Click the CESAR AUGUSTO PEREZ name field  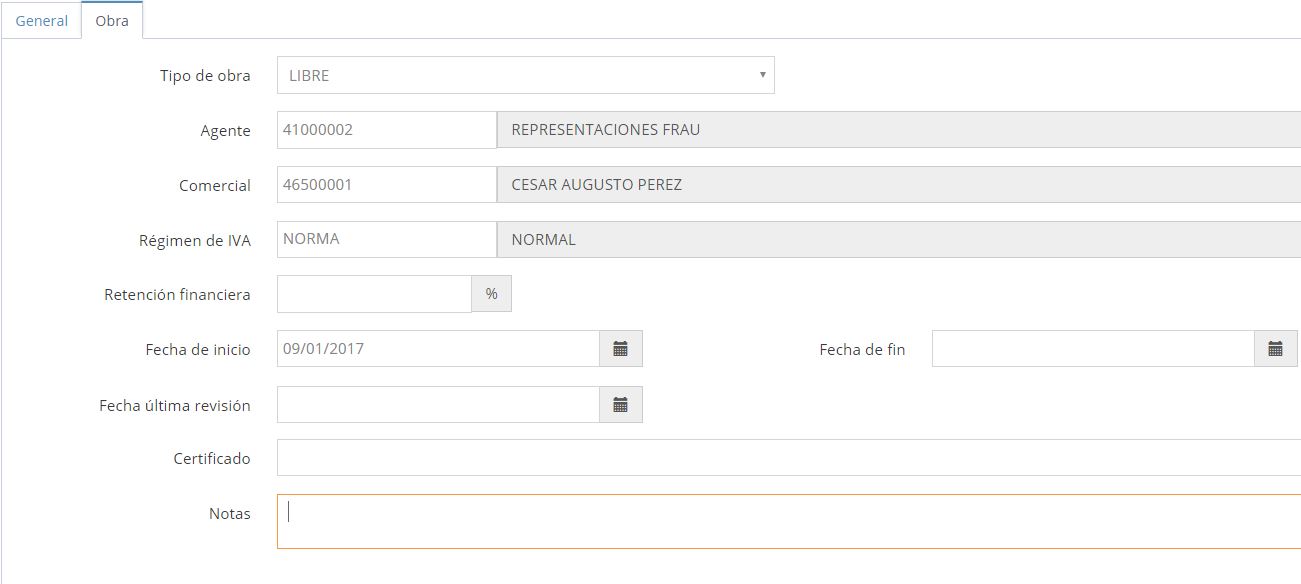(x=898, y=185)
